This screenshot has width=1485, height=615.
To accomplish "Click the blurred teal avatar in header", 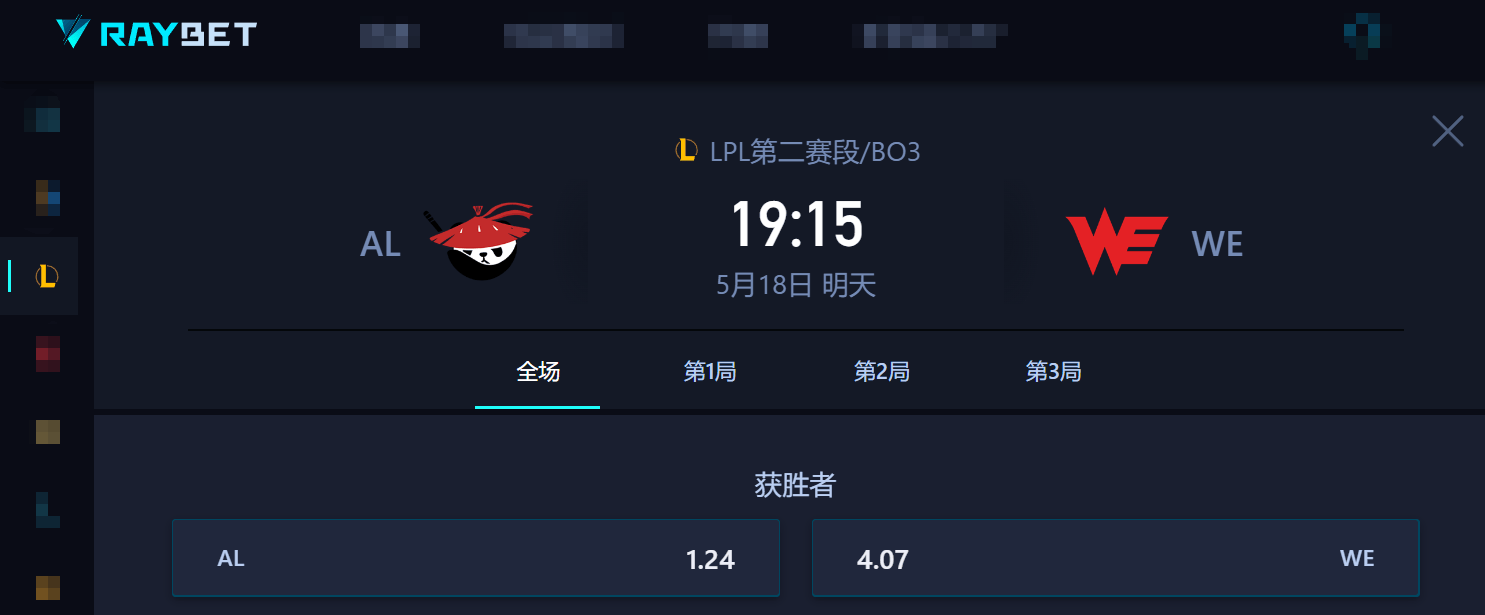I will click(x=1362, y=36).
